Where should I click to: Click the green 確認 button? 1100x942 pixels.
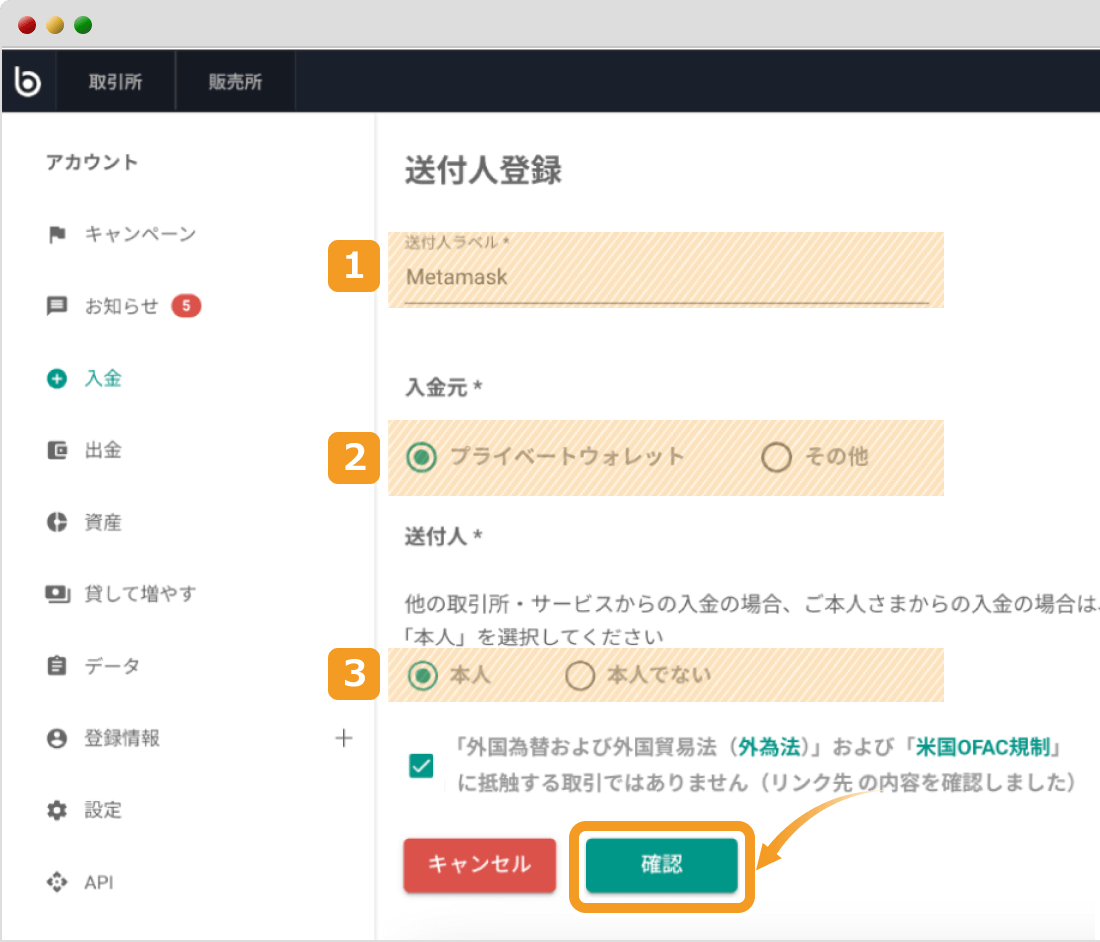coord(662,865)
